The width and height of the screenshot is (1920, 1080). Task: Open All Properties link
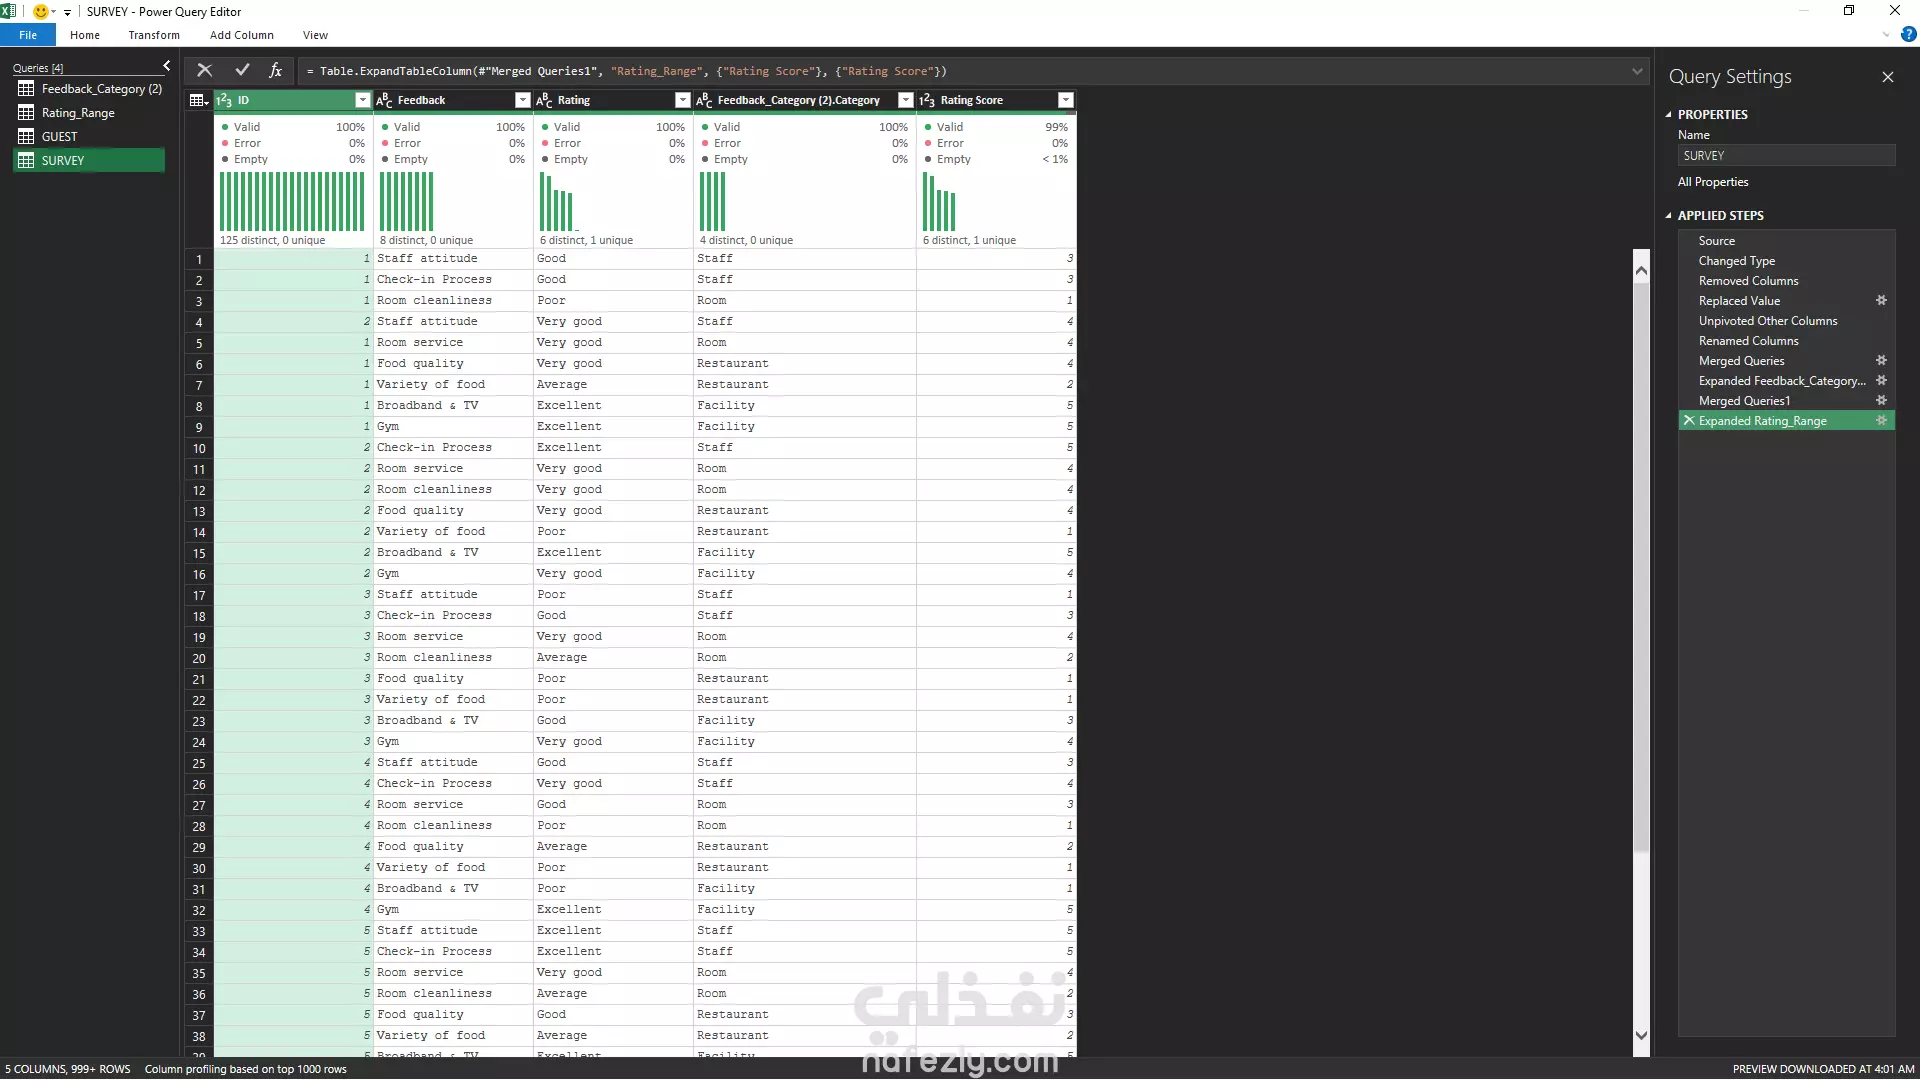[x=1712, y=182]
